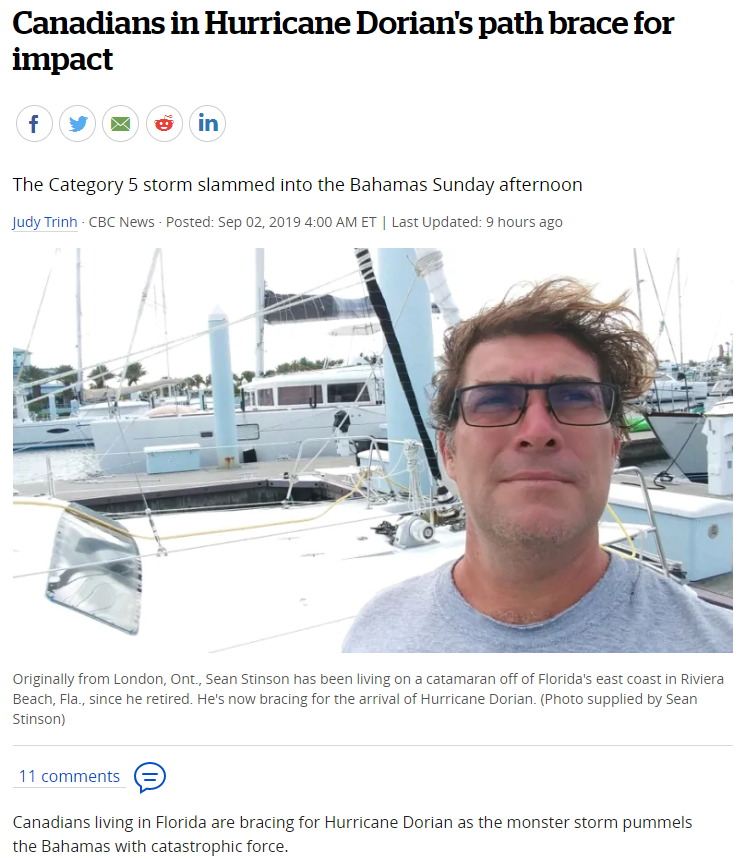This screenshot has width=747, height=859.
Task: Click the Photo supplied by Sean Stinson credit
Action: coord(355,709)
